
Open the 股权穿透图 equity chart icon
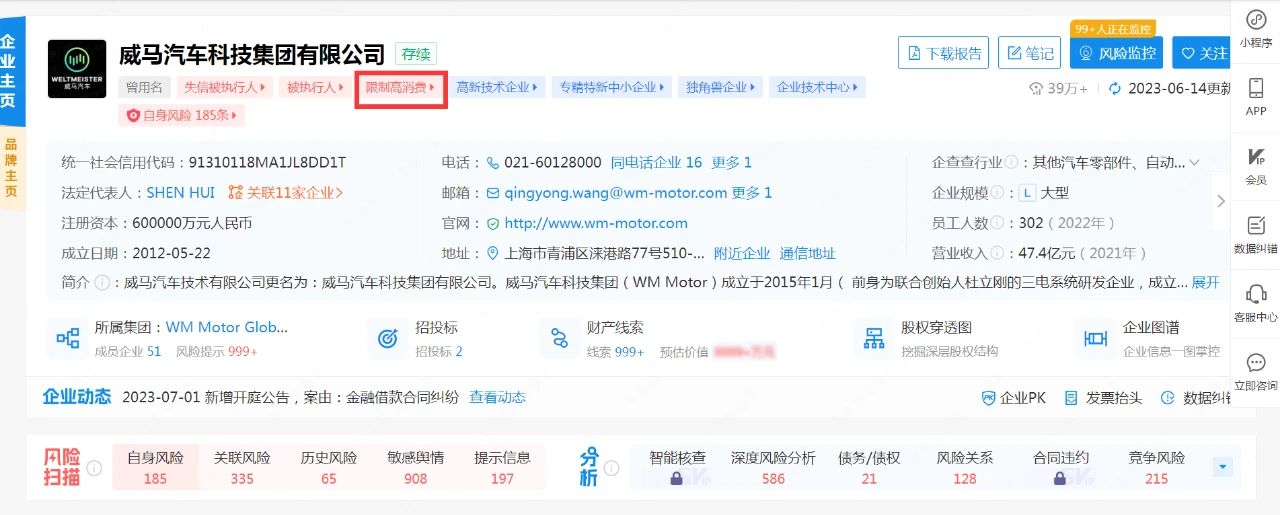pos(875,338)
